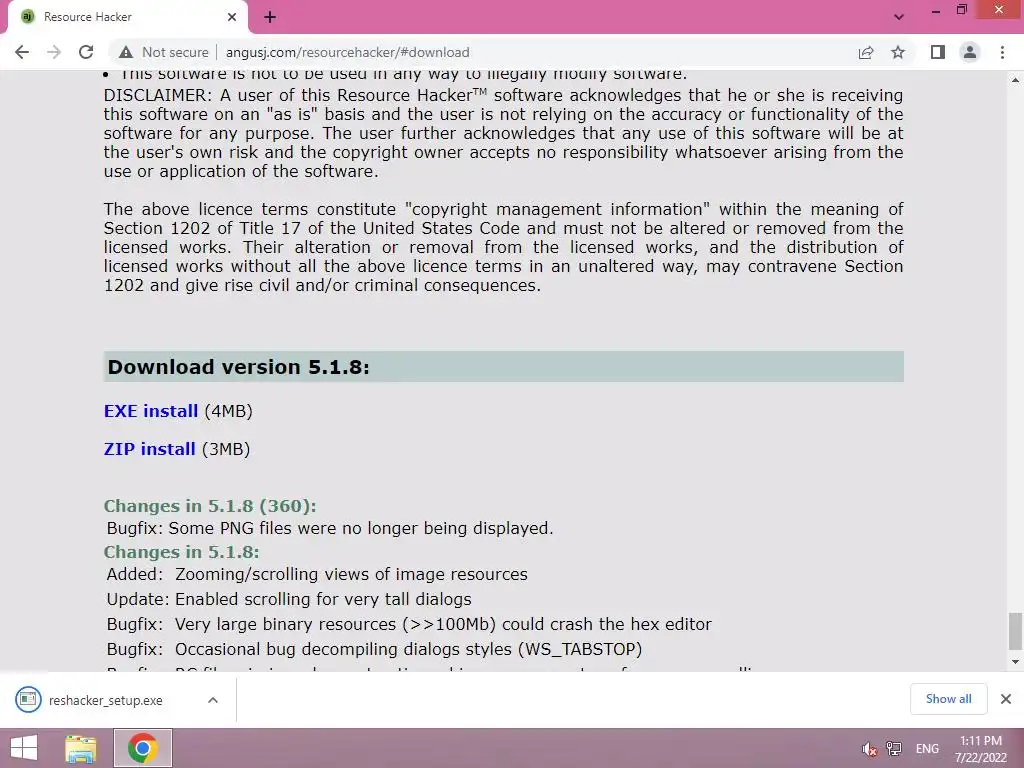Select the Resource Hacker tab

tap(127, 17)
